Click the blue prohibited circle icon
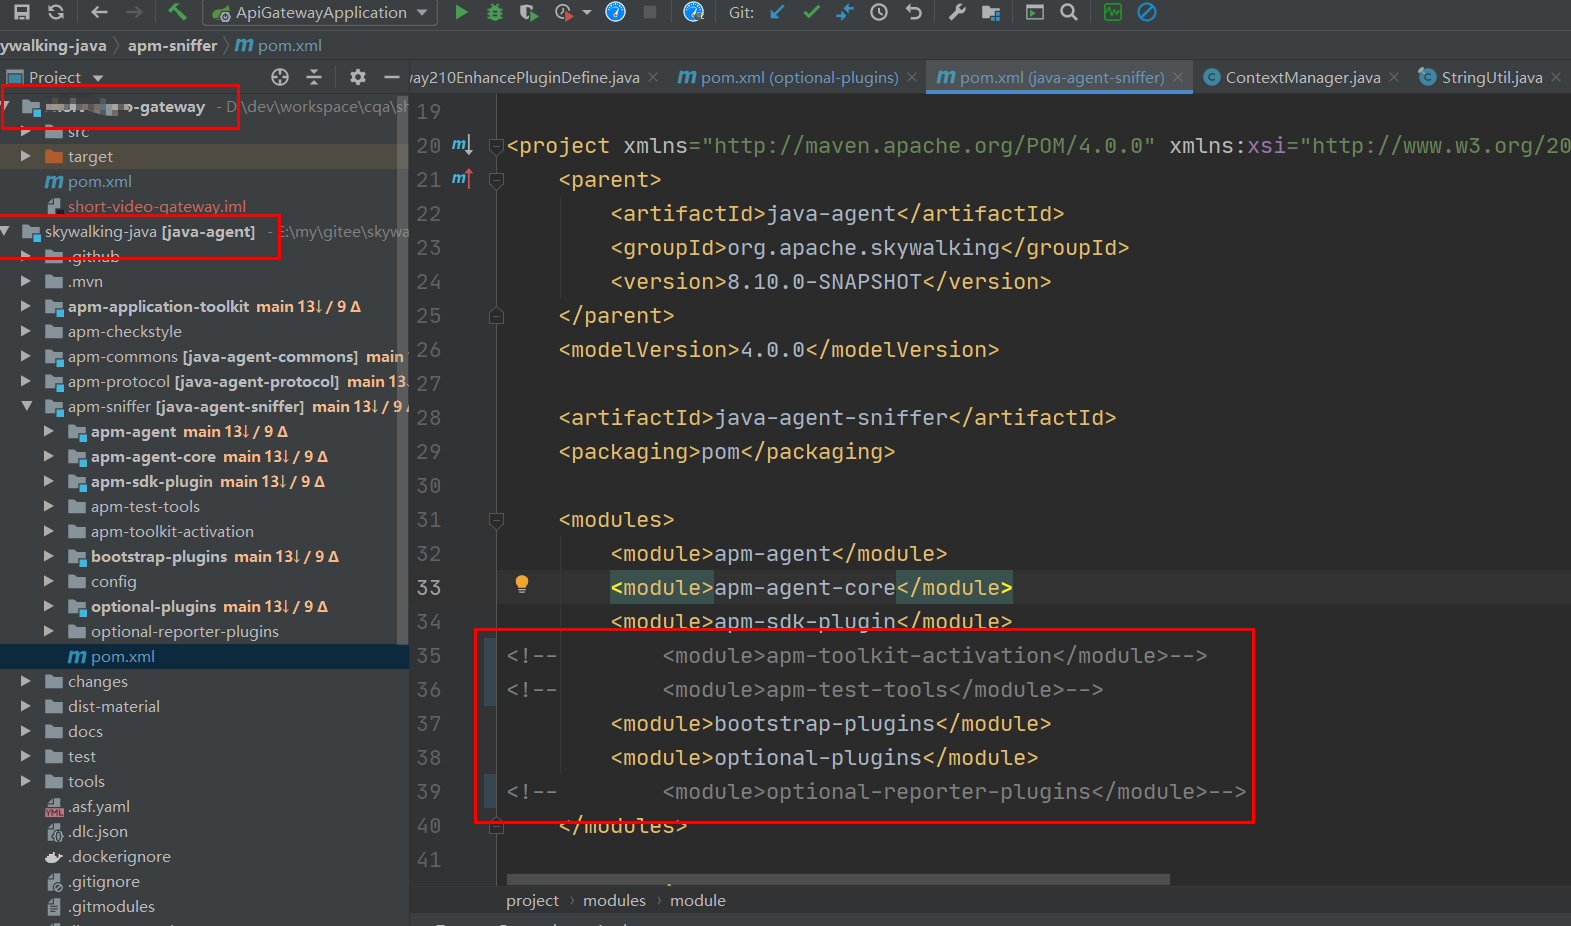Image resolution: width=1571 pixels, height=926 pixels. 1147,12
